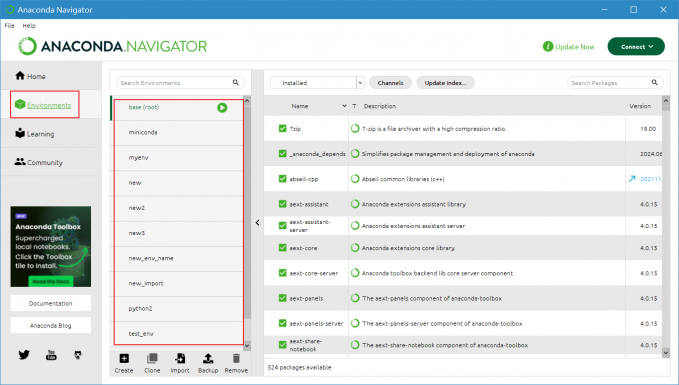The image size is (679, 385).
Task: Click the abseil-cpp package type circle icon
Action: [355, 179]
